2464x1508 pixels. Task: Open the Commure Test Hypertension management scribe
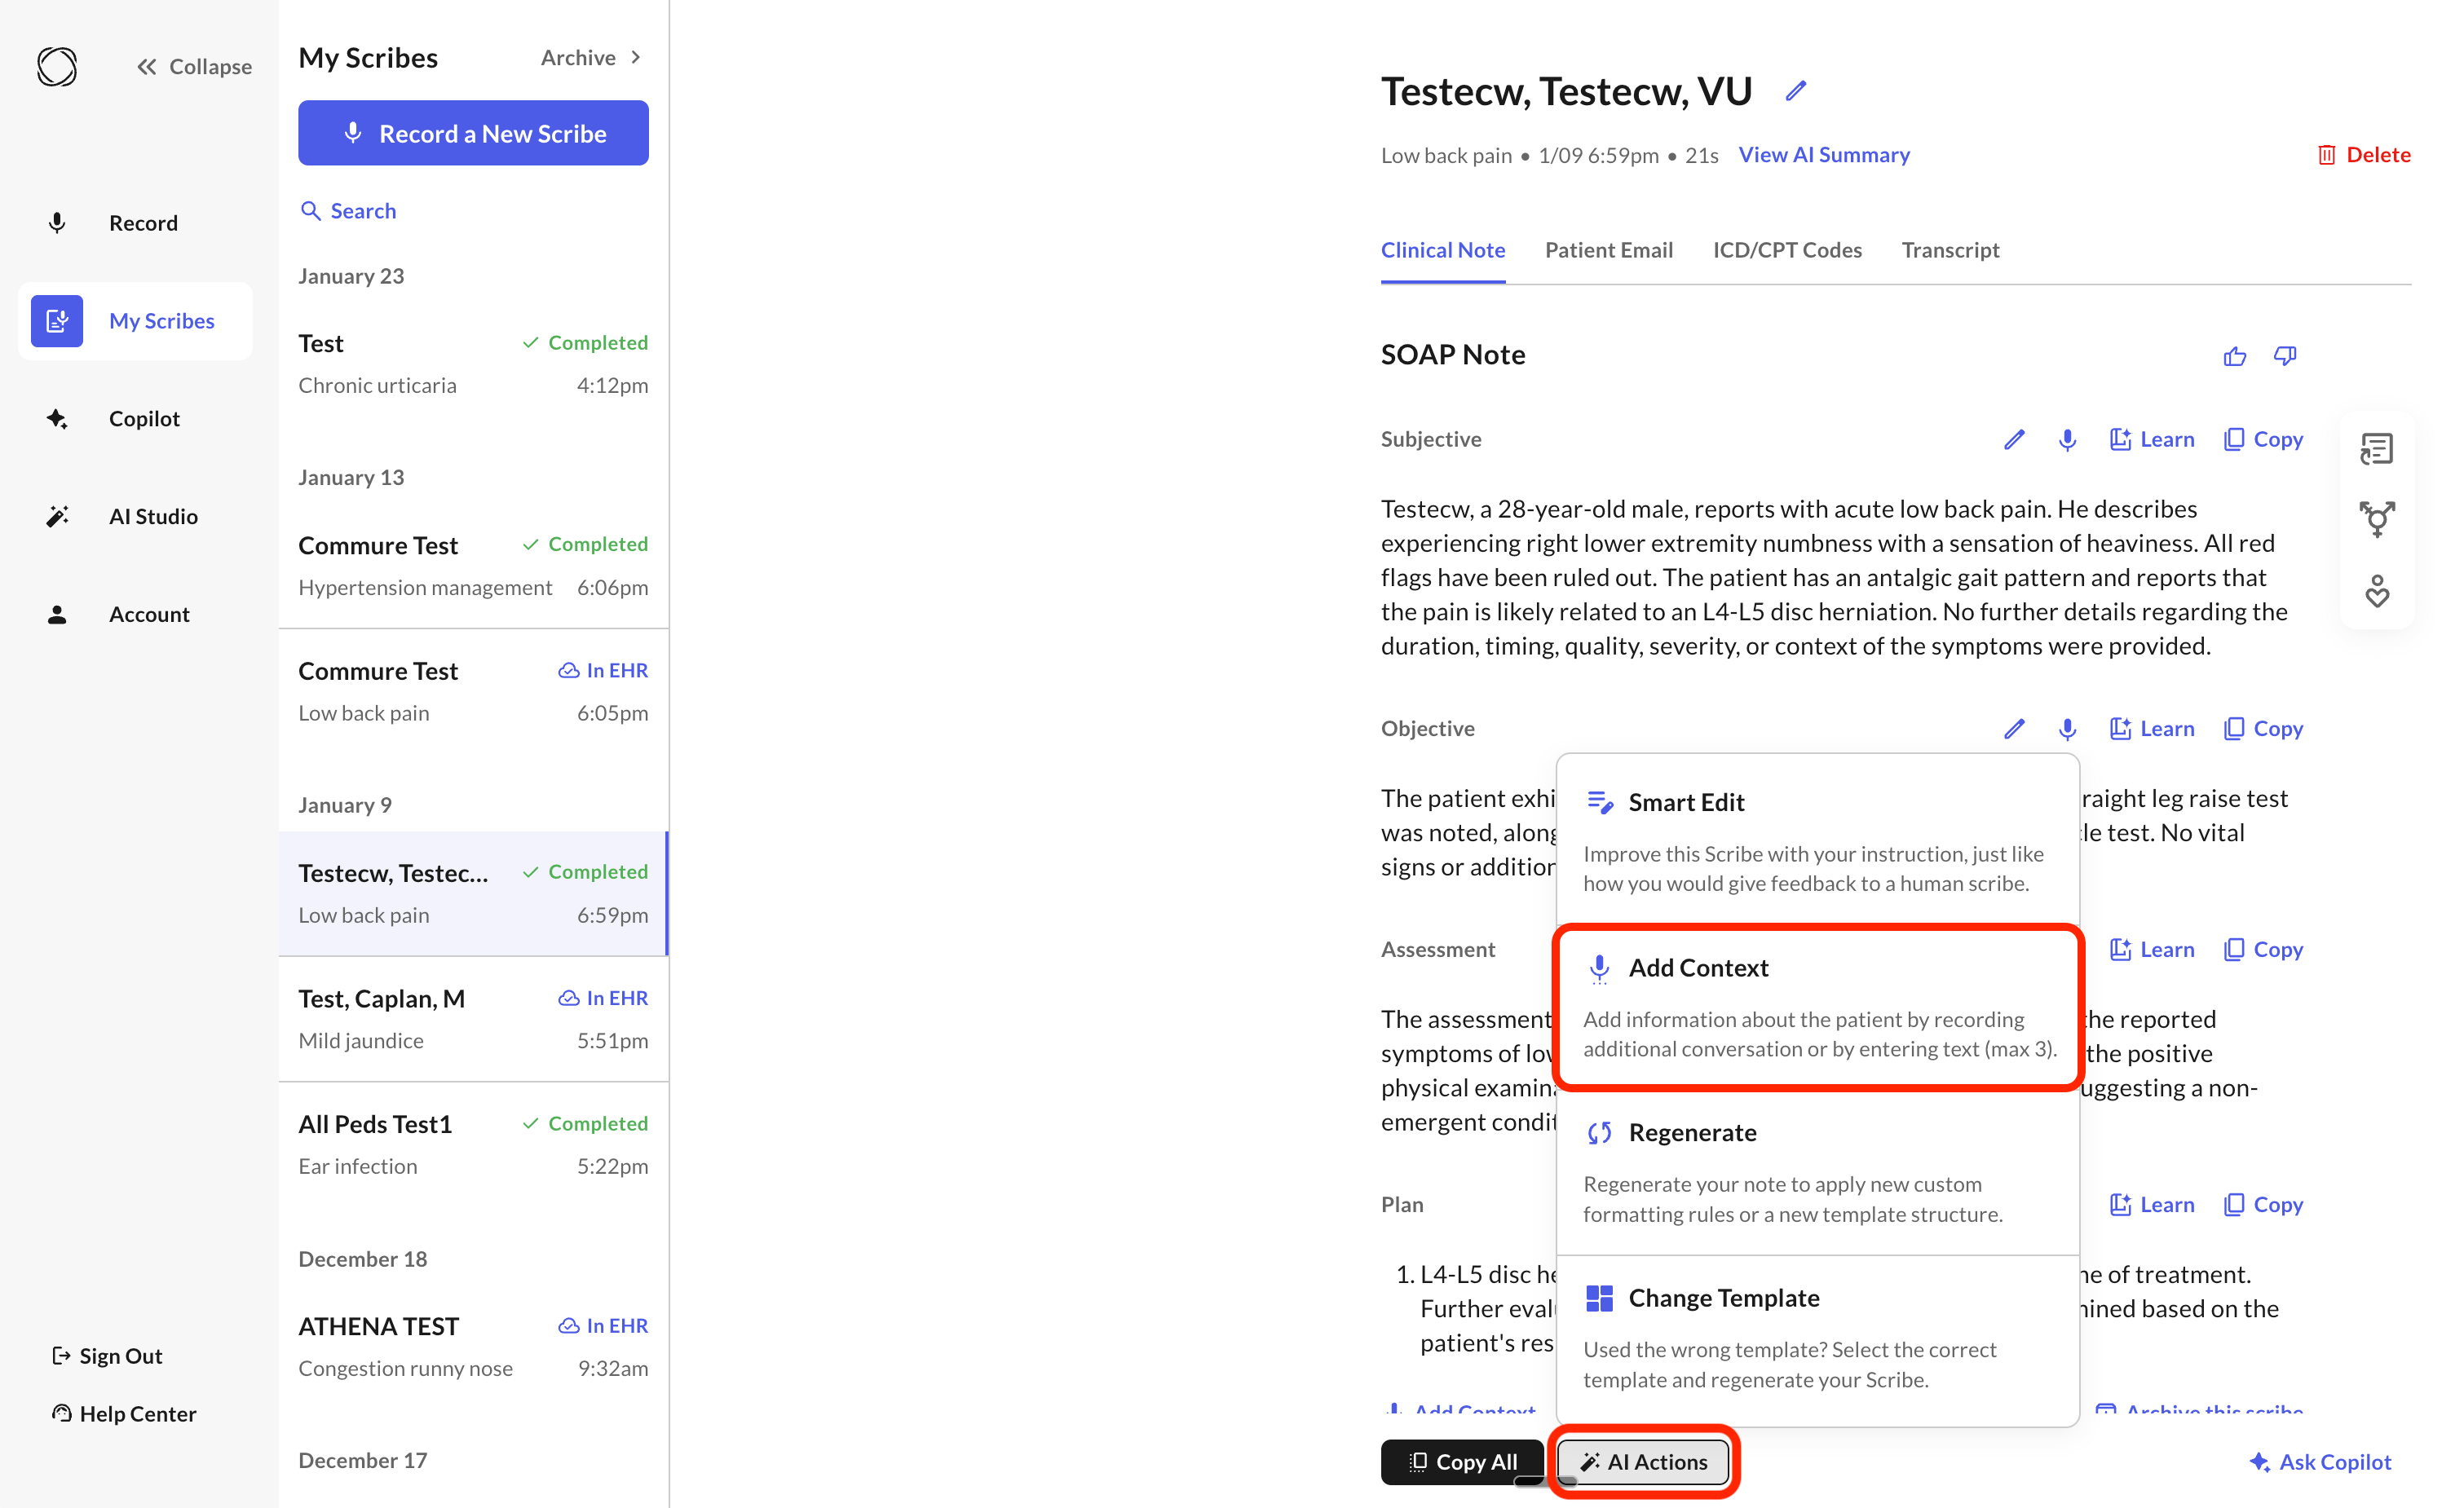[x=473, y=566]
